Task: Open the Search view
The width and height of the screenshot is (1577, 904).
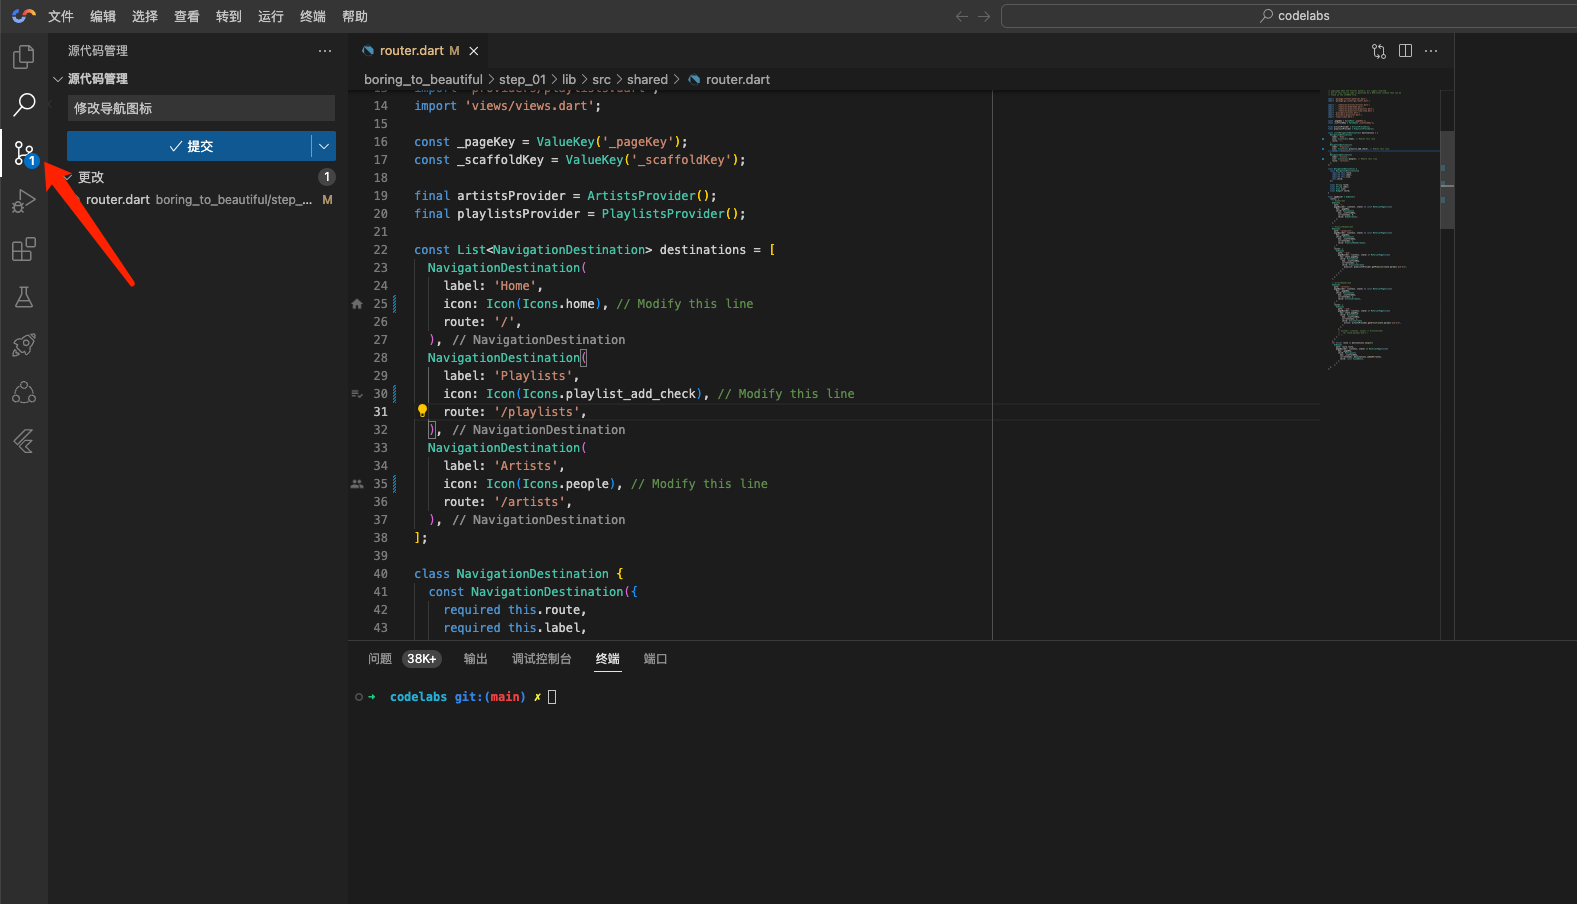Action: point(24,104)
